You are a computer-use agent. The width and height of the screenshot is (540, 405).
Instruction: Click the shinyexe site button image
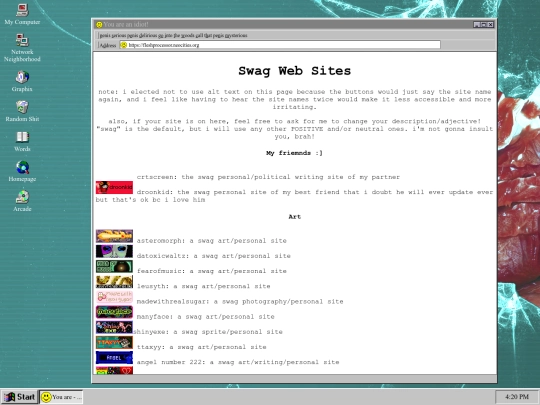(x=114, y=327)
